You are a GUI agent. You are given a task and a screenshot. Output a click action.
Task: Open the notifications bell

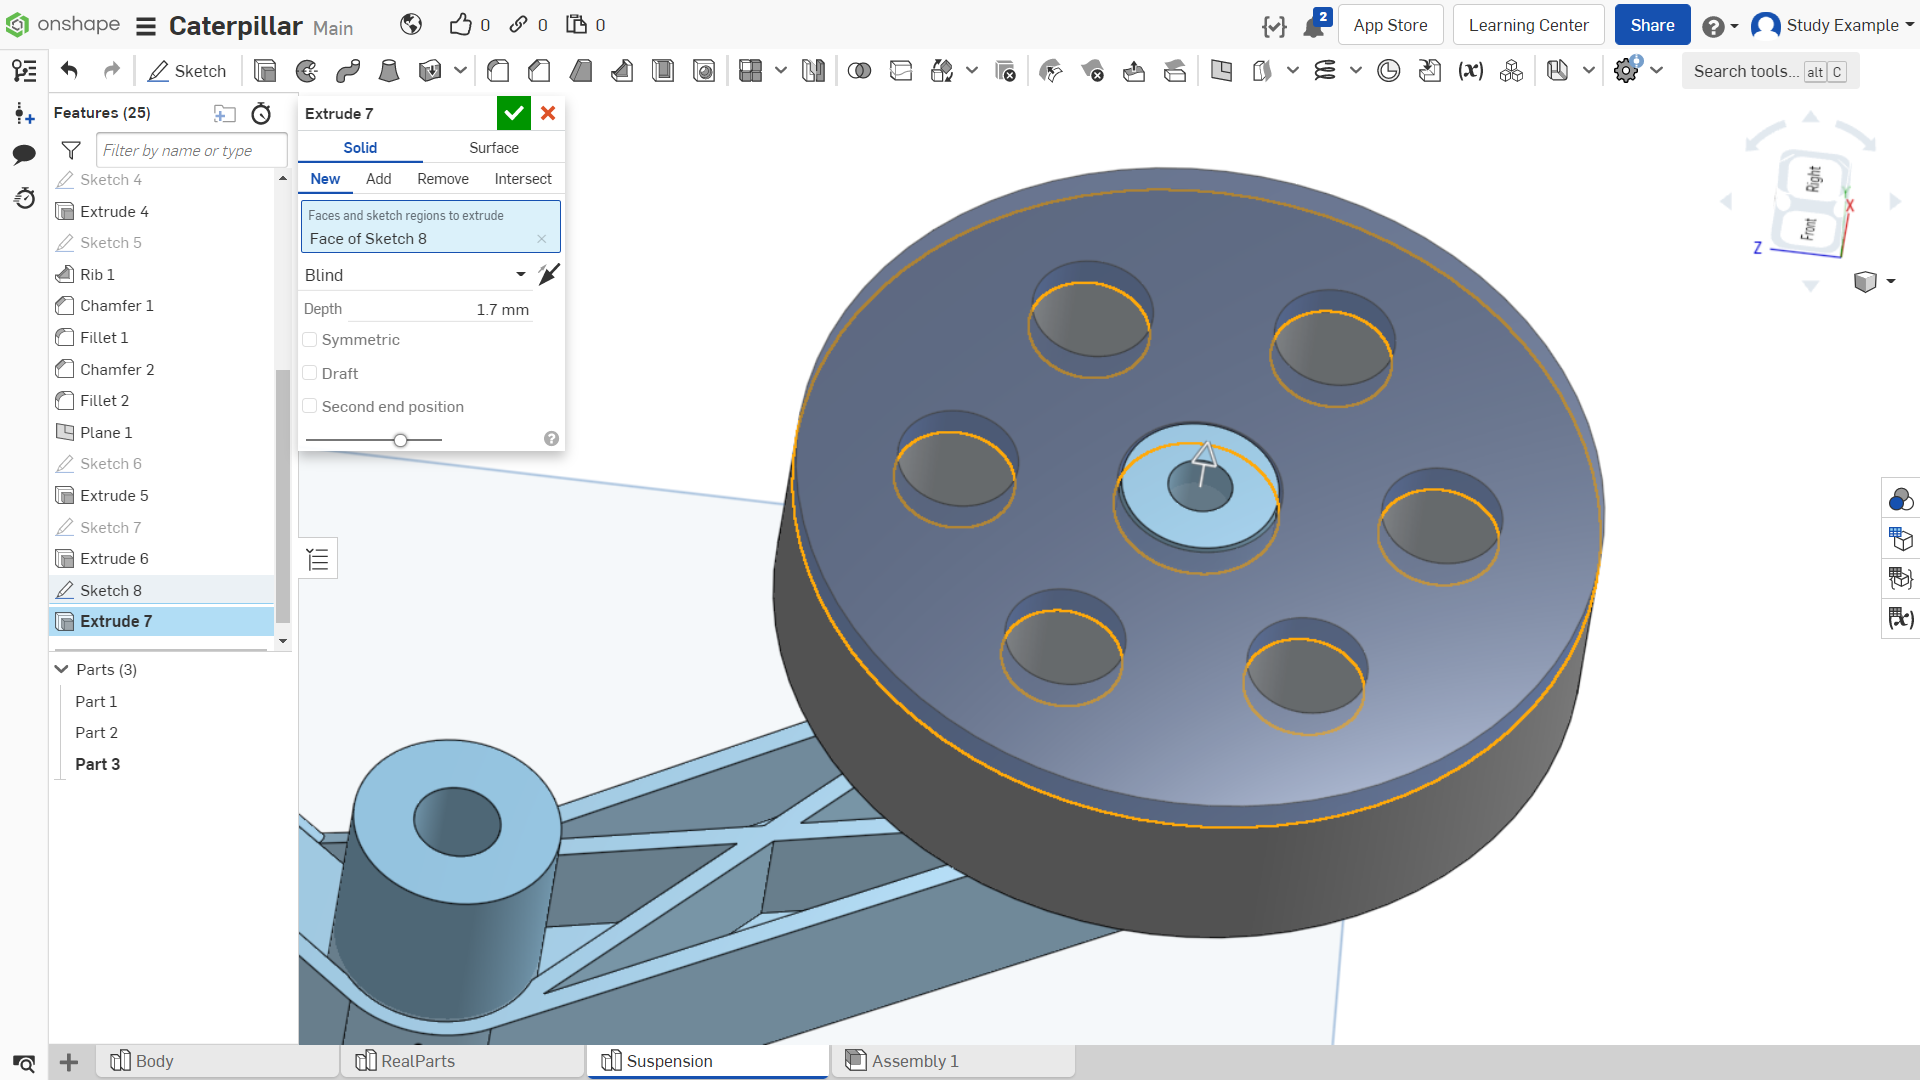pos(1314,26)
